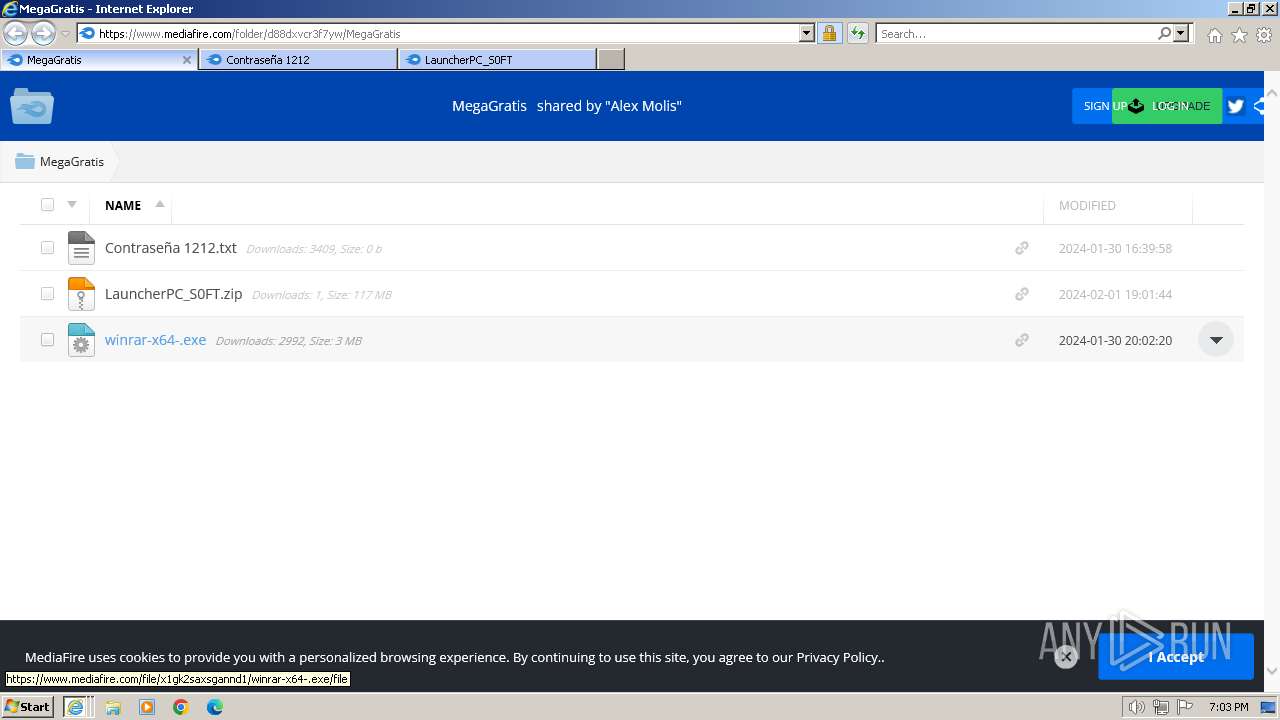The image size is (1280, 720).
Task: Sort files by NAME column
Action: pos(123,205)
